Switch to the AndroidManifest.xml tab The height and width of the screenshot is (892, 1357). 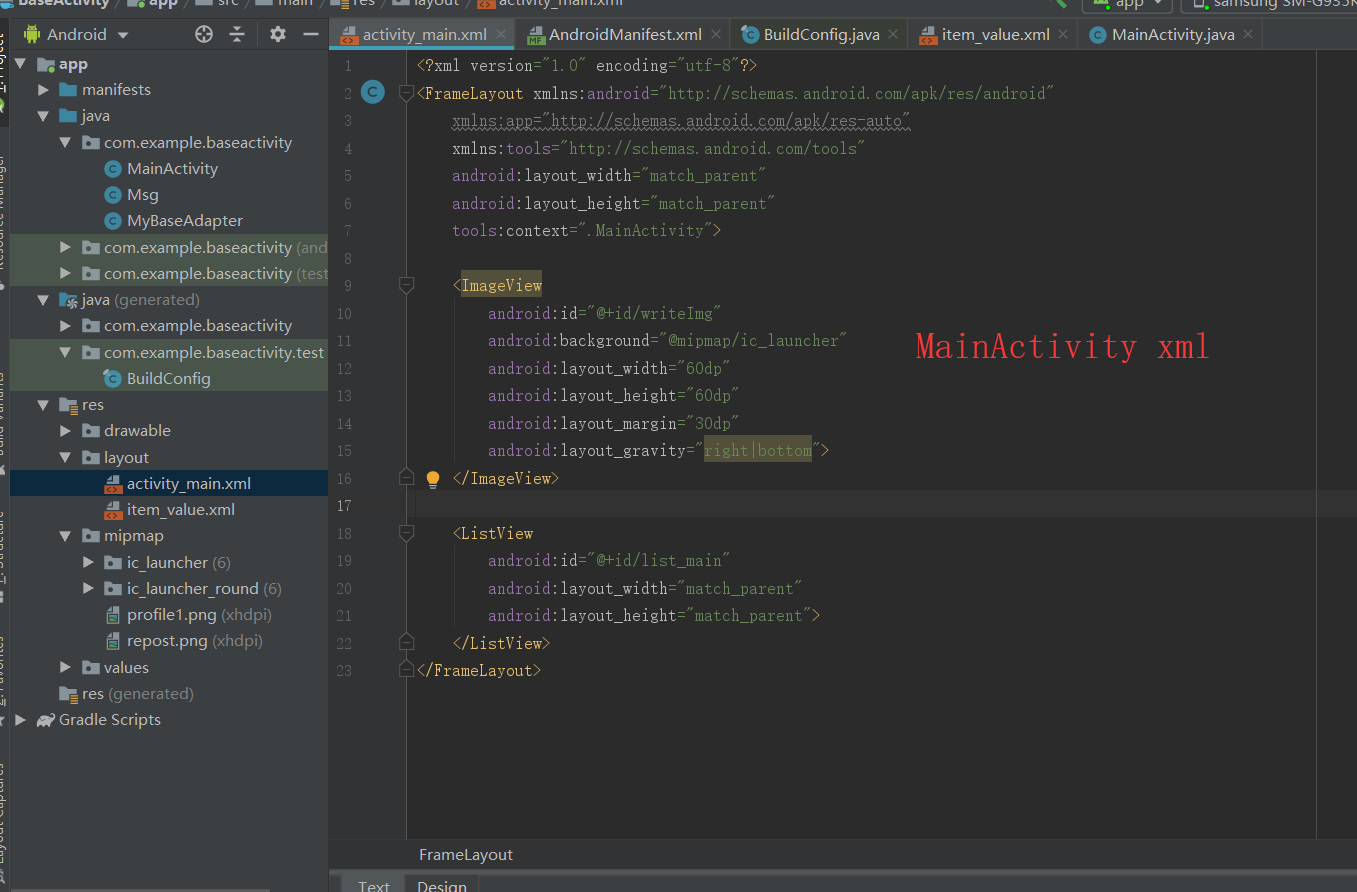click(x=625, y=34)
